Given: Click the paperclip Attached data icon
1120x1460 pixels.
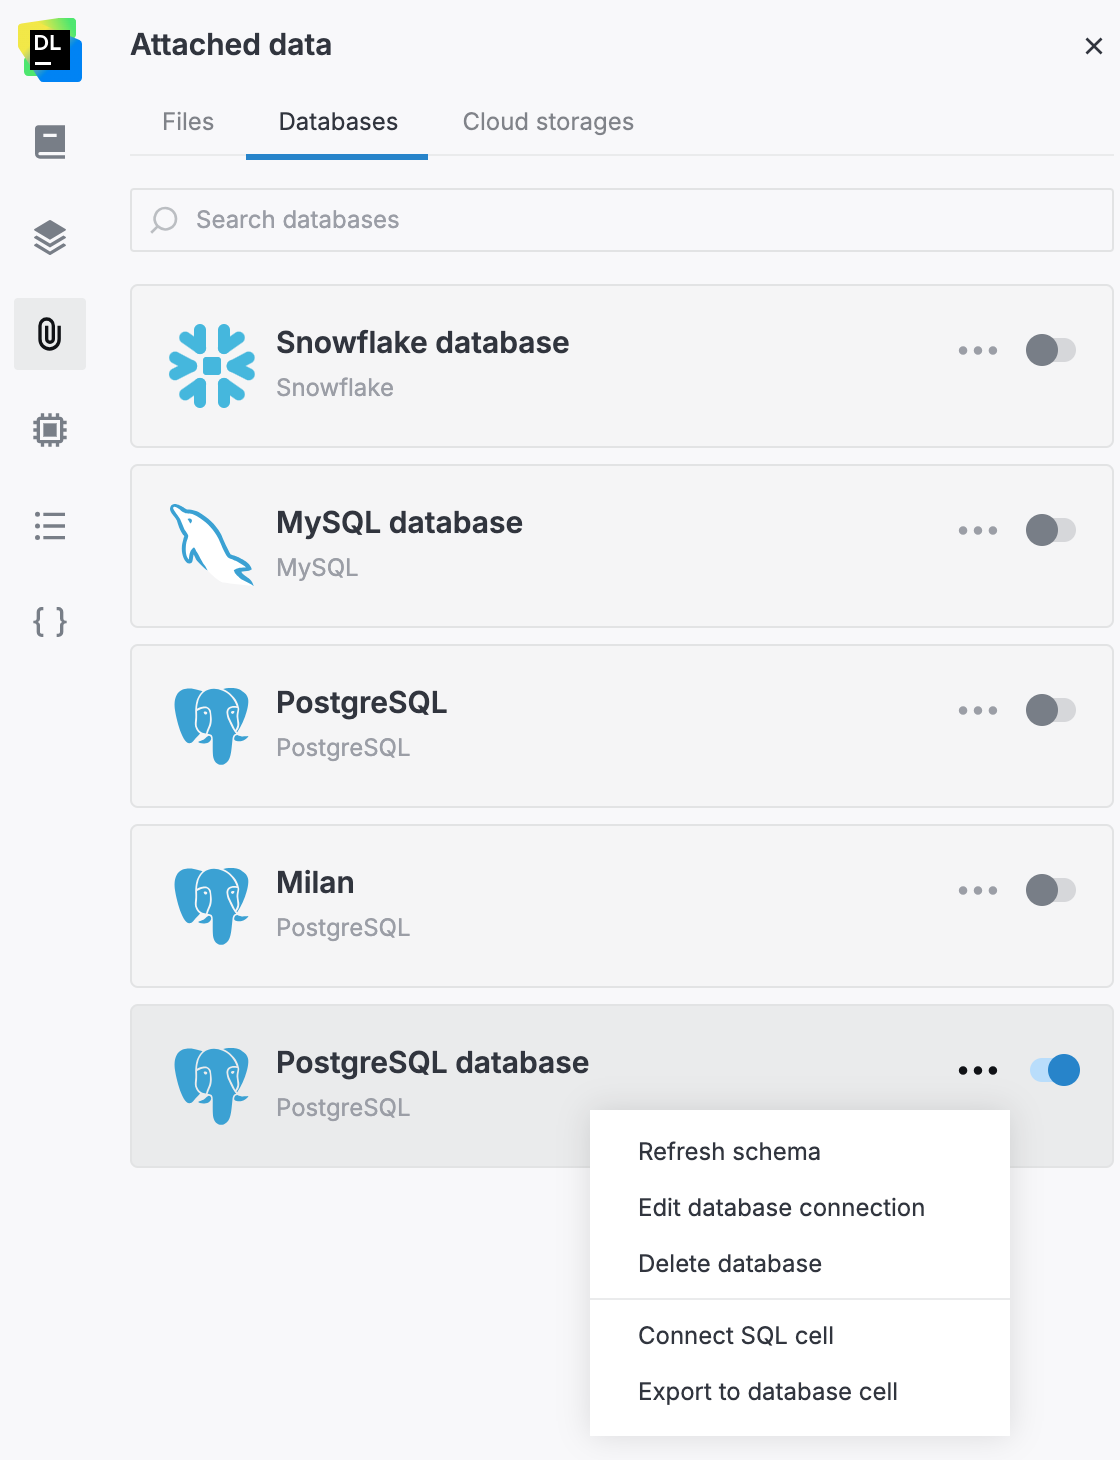Looking at the screenshot, I should point(50,334).
